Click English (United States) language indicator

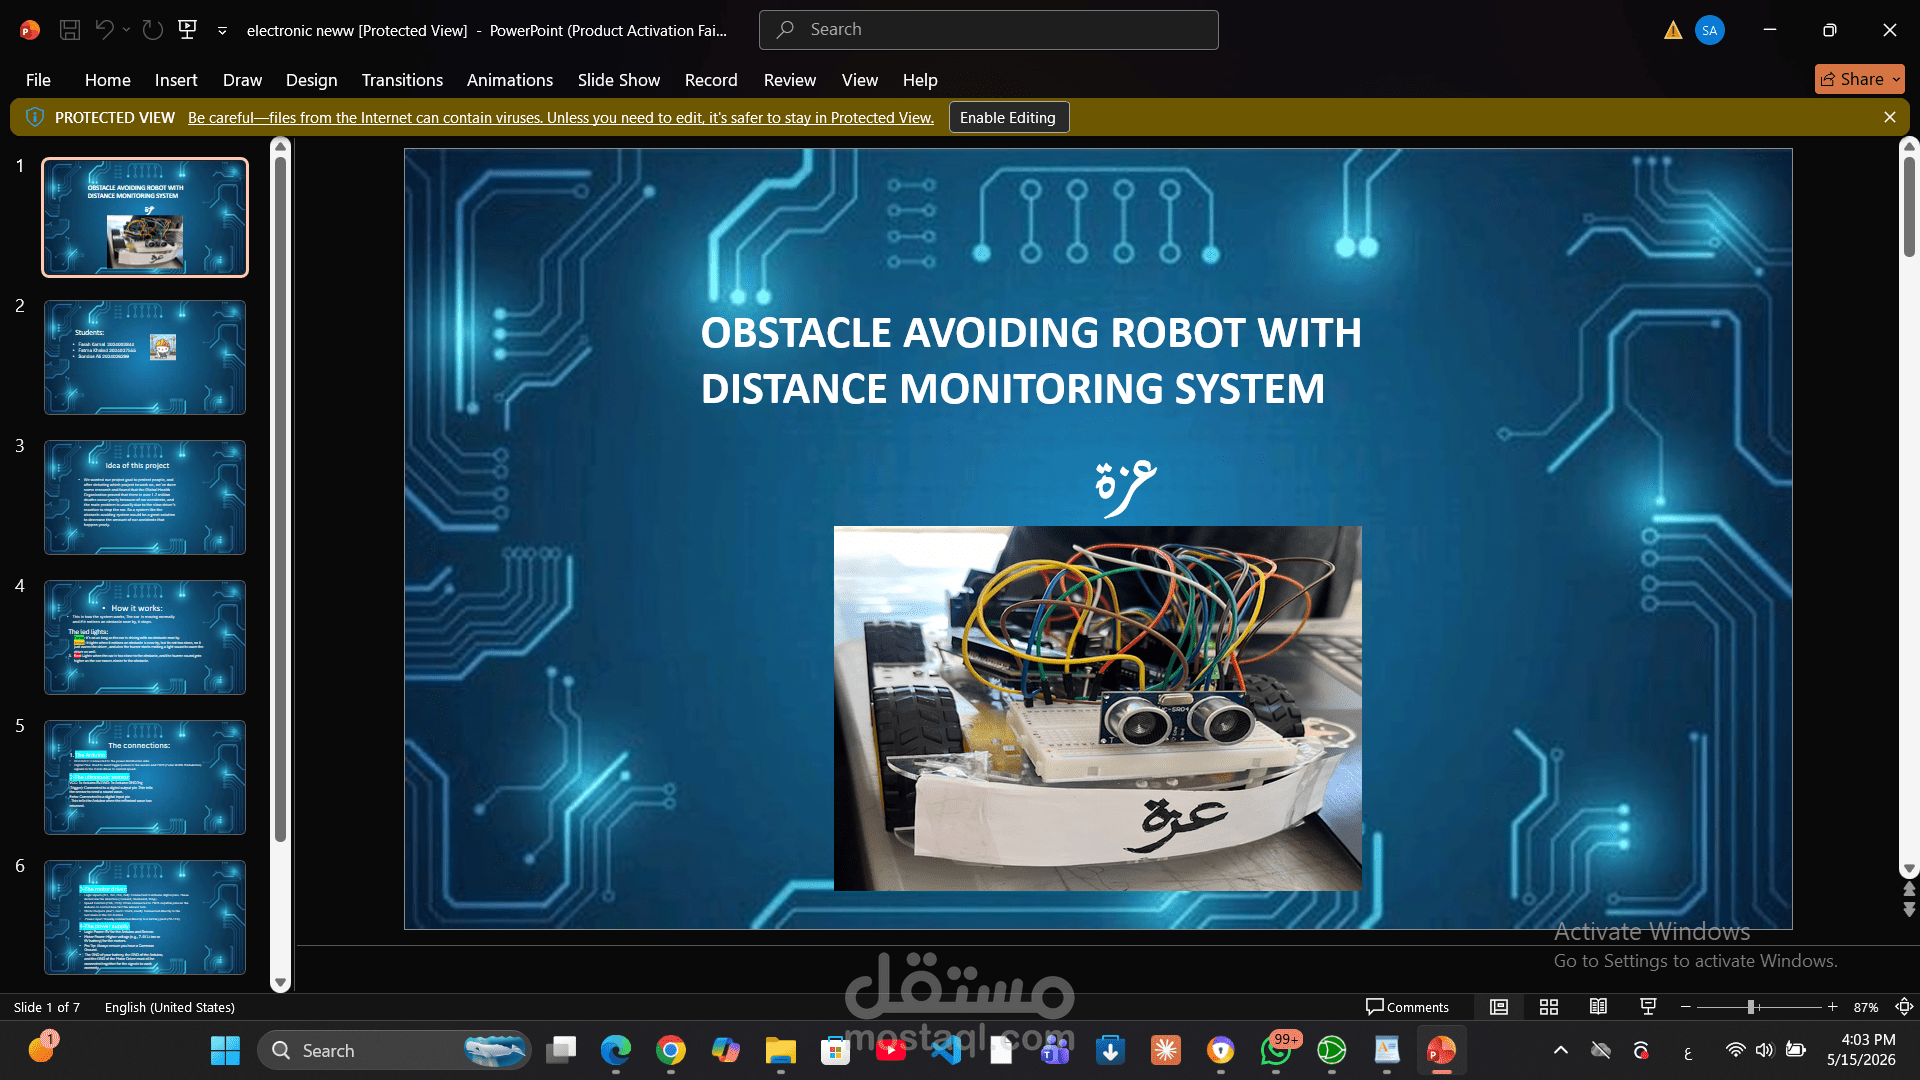[x=170, y=1007]
